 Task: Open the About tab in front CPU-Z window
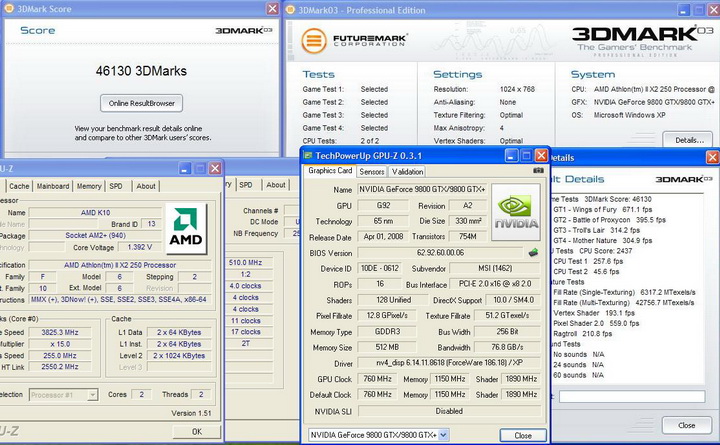click(146, 186)
